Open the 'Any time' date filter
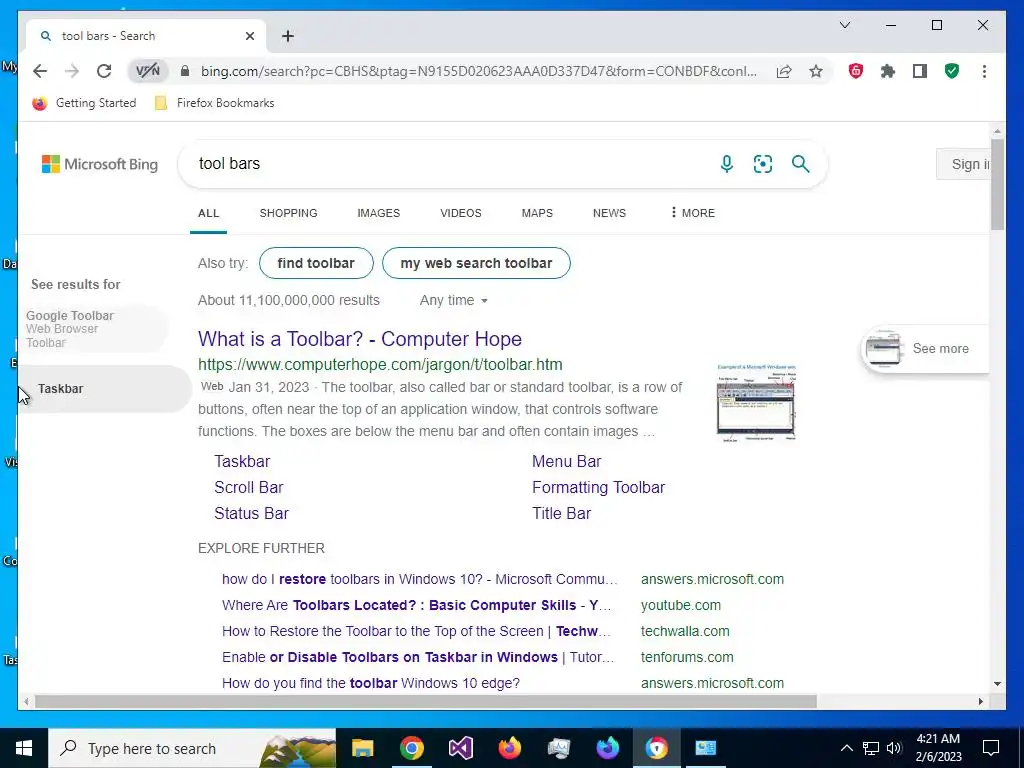 [x=454, y=300]
